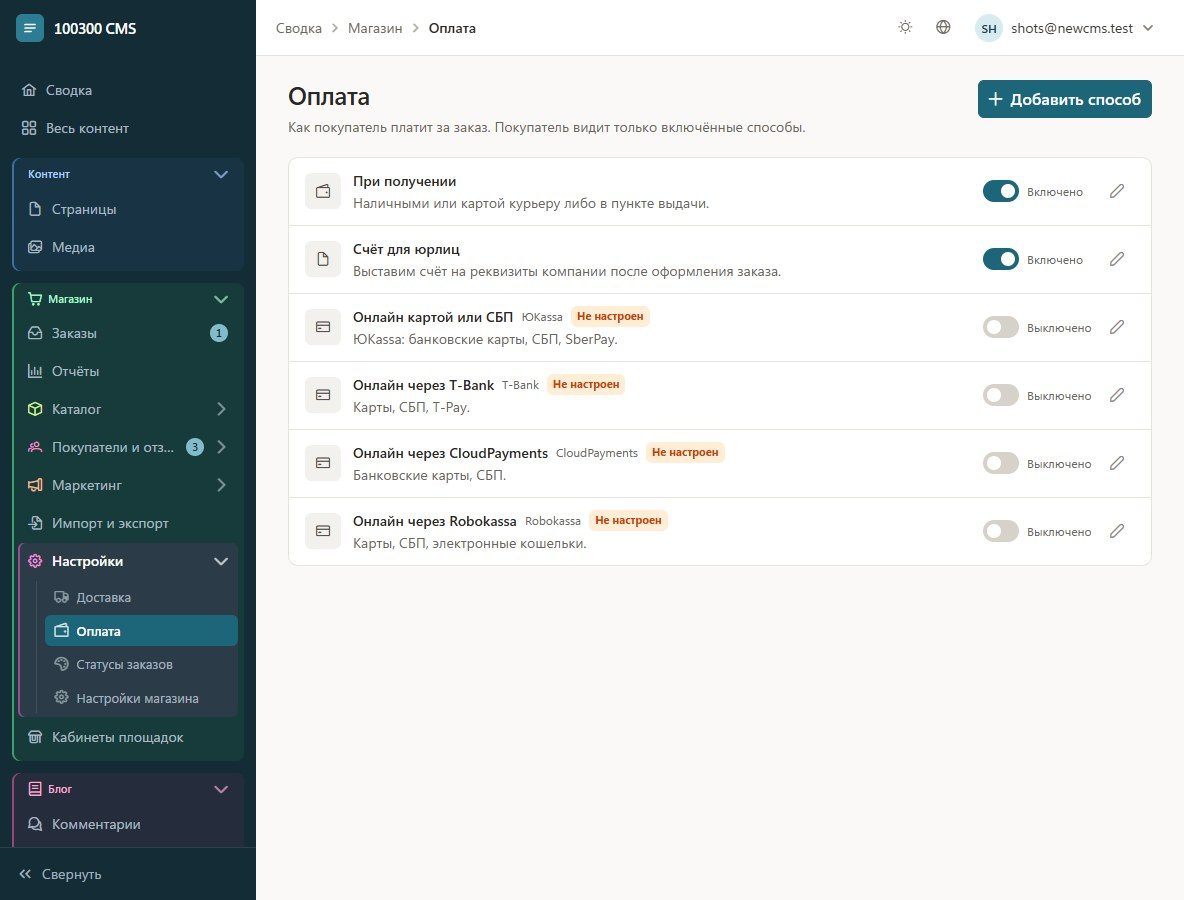This screenshot has height=900, width=1184.
Task: Switch theme with the sun icon
Action: [905, 28]
